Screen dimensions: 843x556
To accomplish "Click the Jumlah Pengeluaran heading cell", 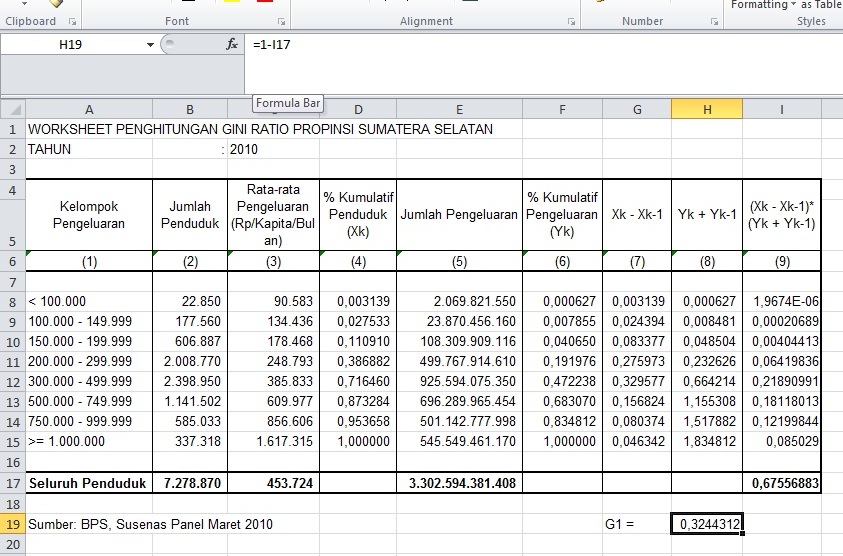I will point(459,215).
